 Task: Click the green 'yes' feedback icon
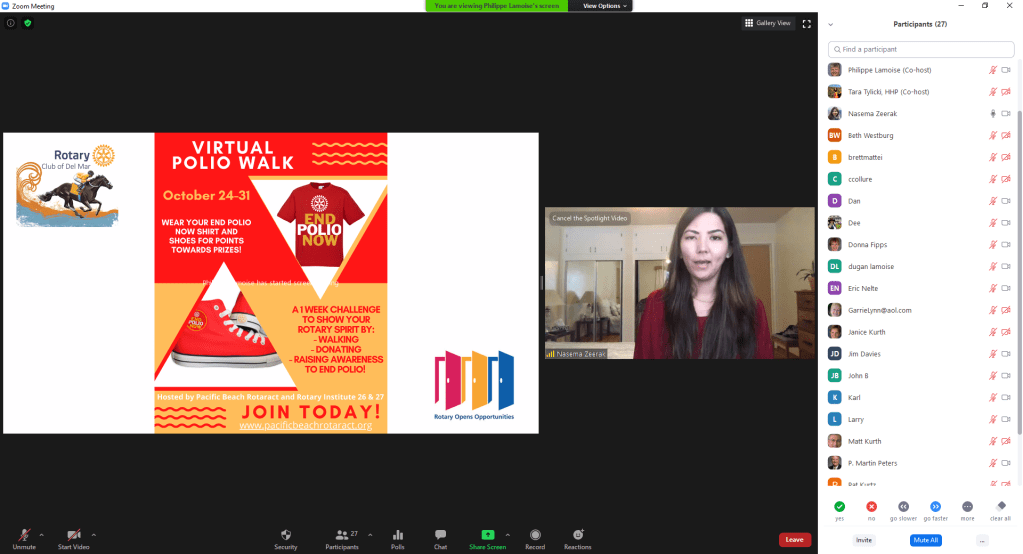coord(839,507)
